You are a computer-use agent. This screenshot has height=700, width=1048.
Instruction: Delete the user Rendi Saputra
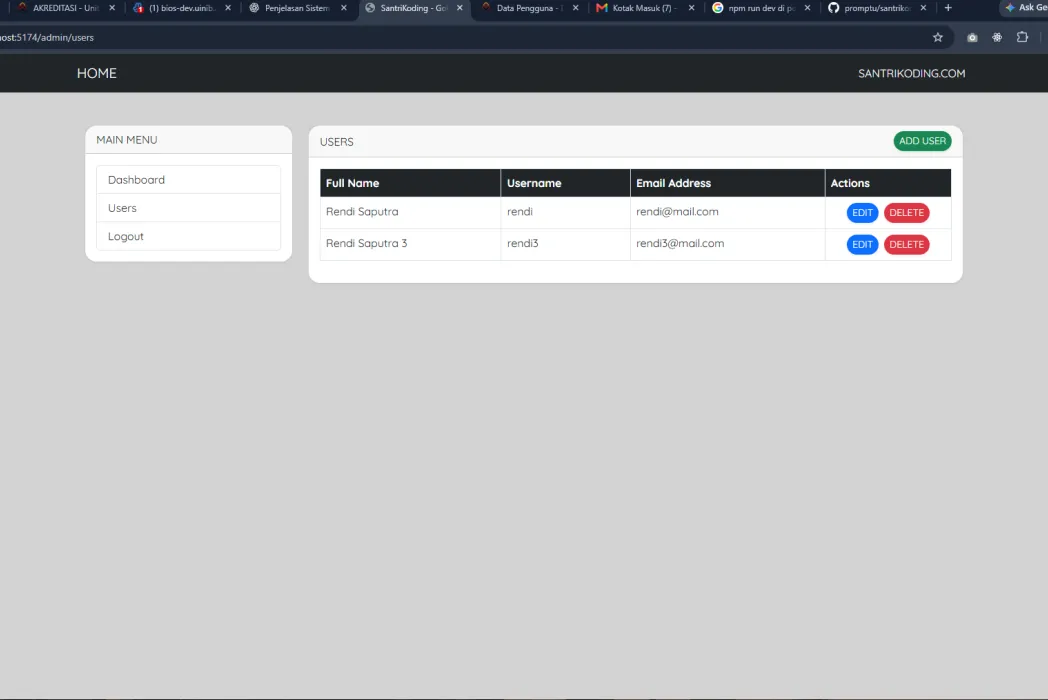coord(906,213)
